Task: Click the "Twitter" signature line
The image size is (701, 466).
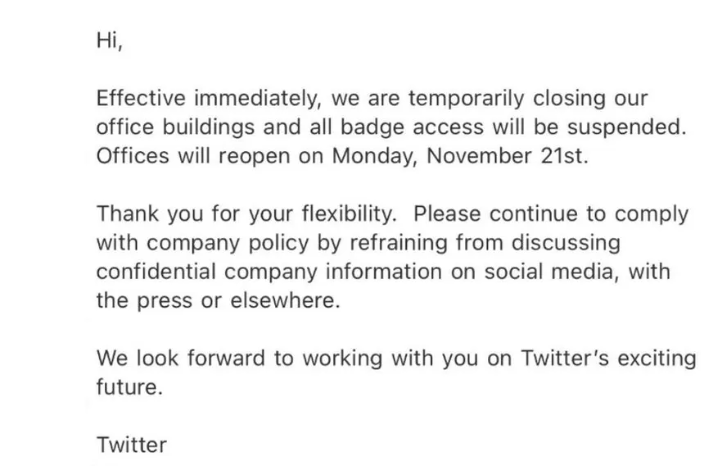Action: click(x=131, y=445)
